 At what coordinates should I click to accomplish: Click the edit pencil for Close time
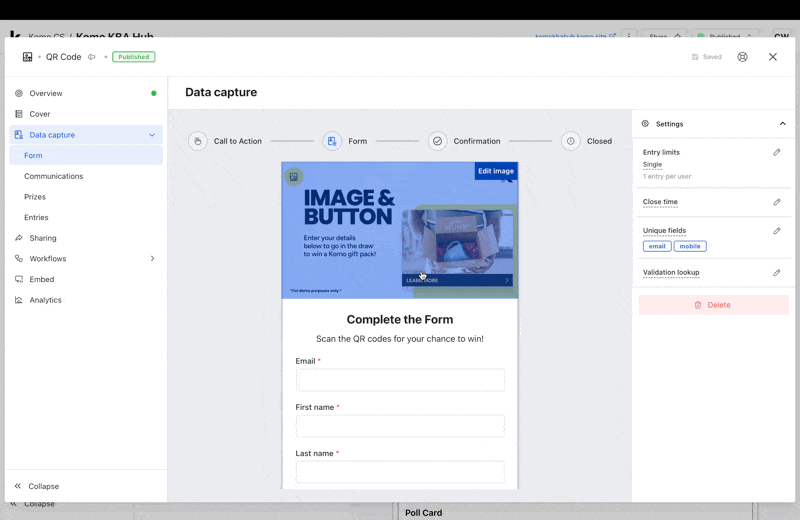click(x=777, y=202)
